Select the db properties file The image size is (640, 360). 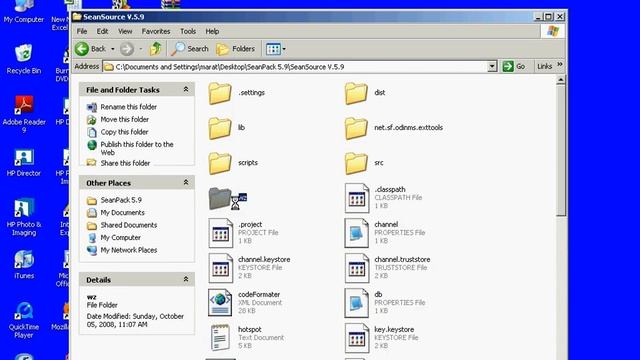(x=357, y=303)
